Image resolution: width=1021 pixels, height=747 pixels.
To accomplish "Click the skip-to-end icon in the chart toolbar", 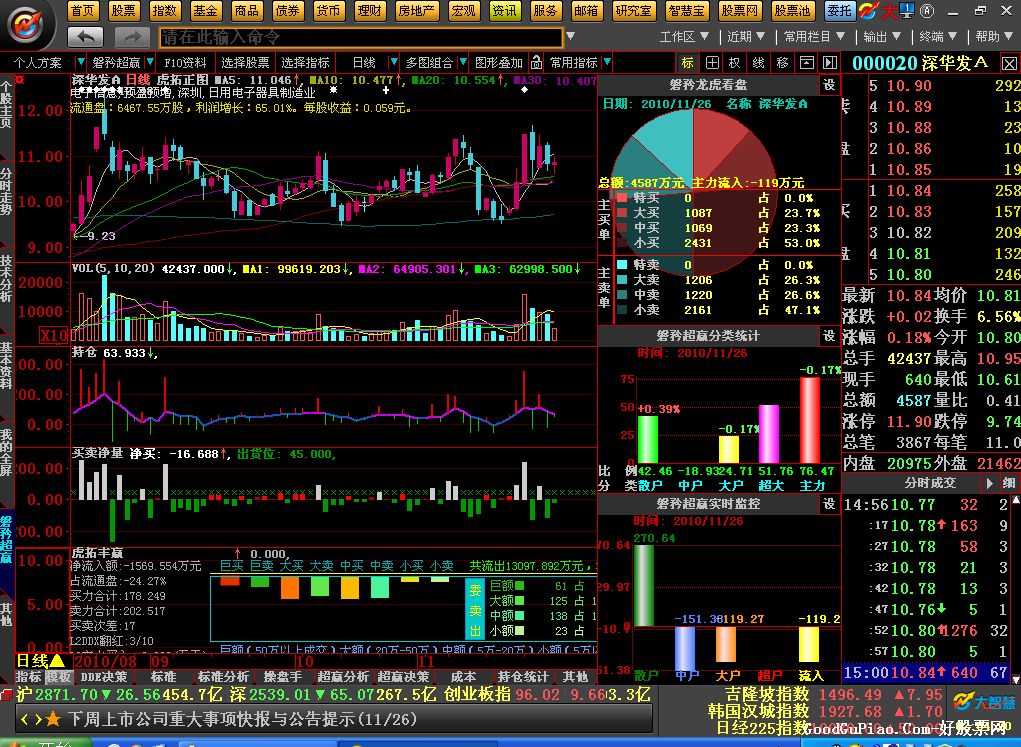I will pos(830,63).
